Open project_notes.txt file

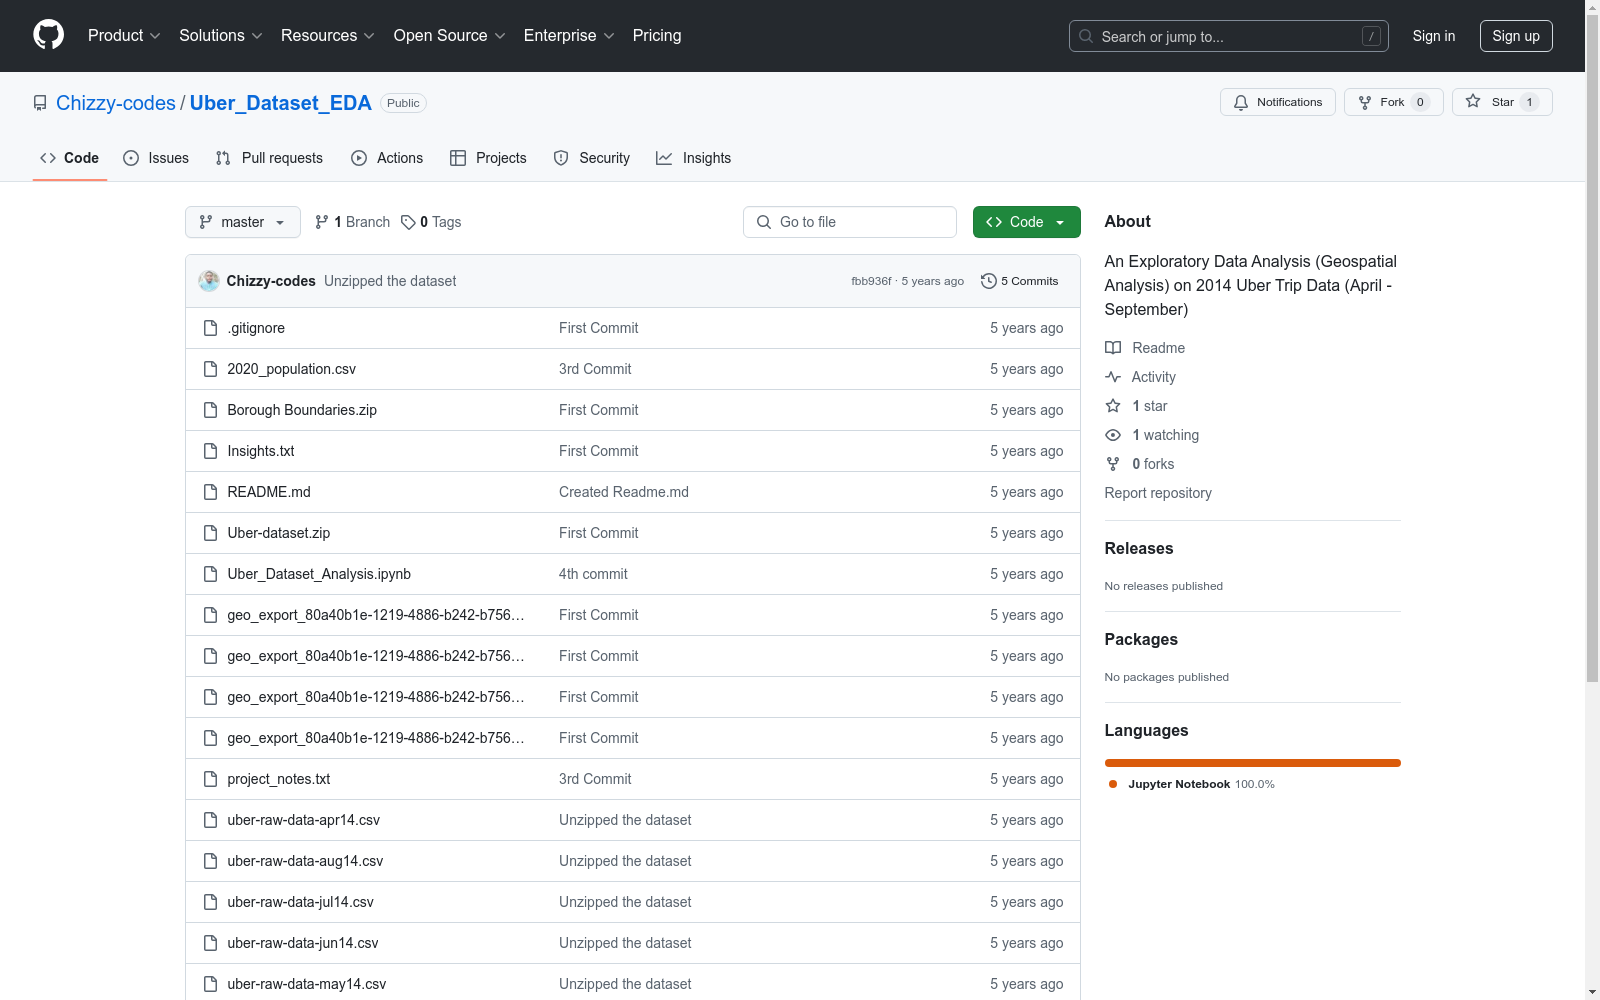click(279, 779)
